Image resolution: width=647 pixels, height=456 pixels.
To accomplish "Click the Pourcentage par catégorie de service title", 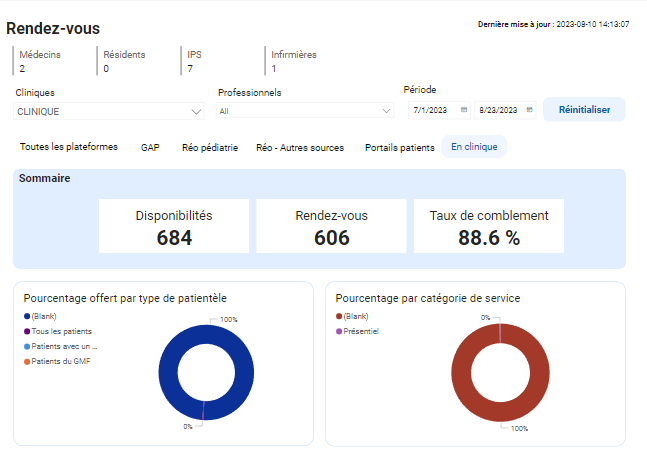I will (x=427, y=298).
